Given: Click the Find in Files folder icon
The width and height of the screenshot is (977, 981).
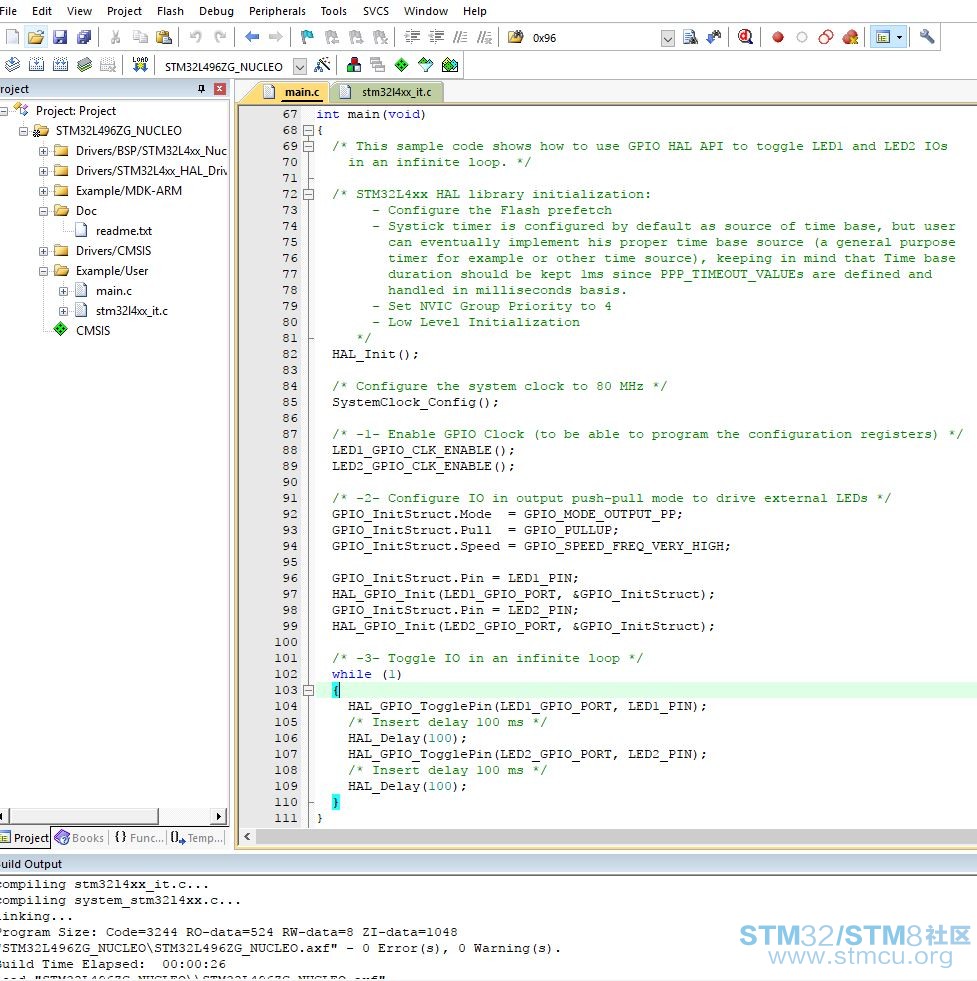Looking at the screenshot, I should 515,37.
